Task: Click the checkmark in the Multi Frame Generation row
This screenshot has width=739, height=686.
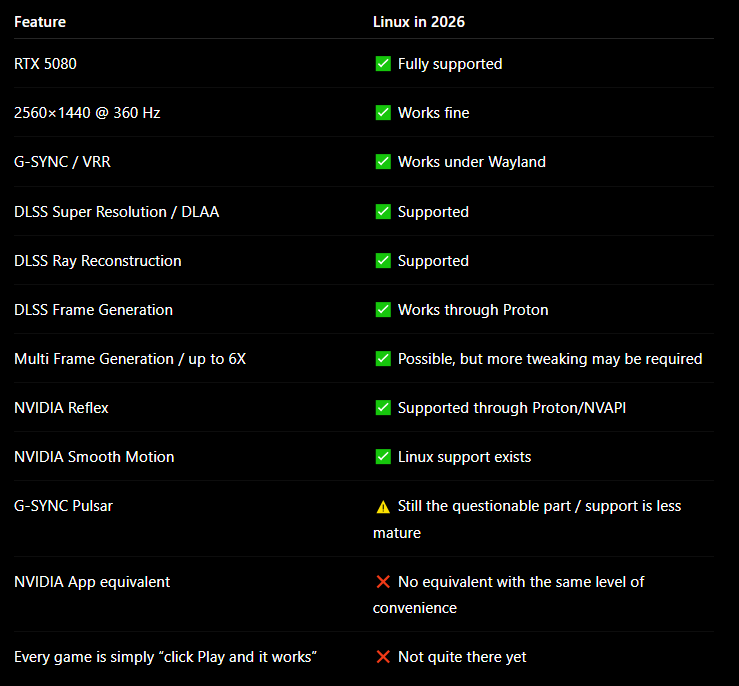Action: coord(383,359)
